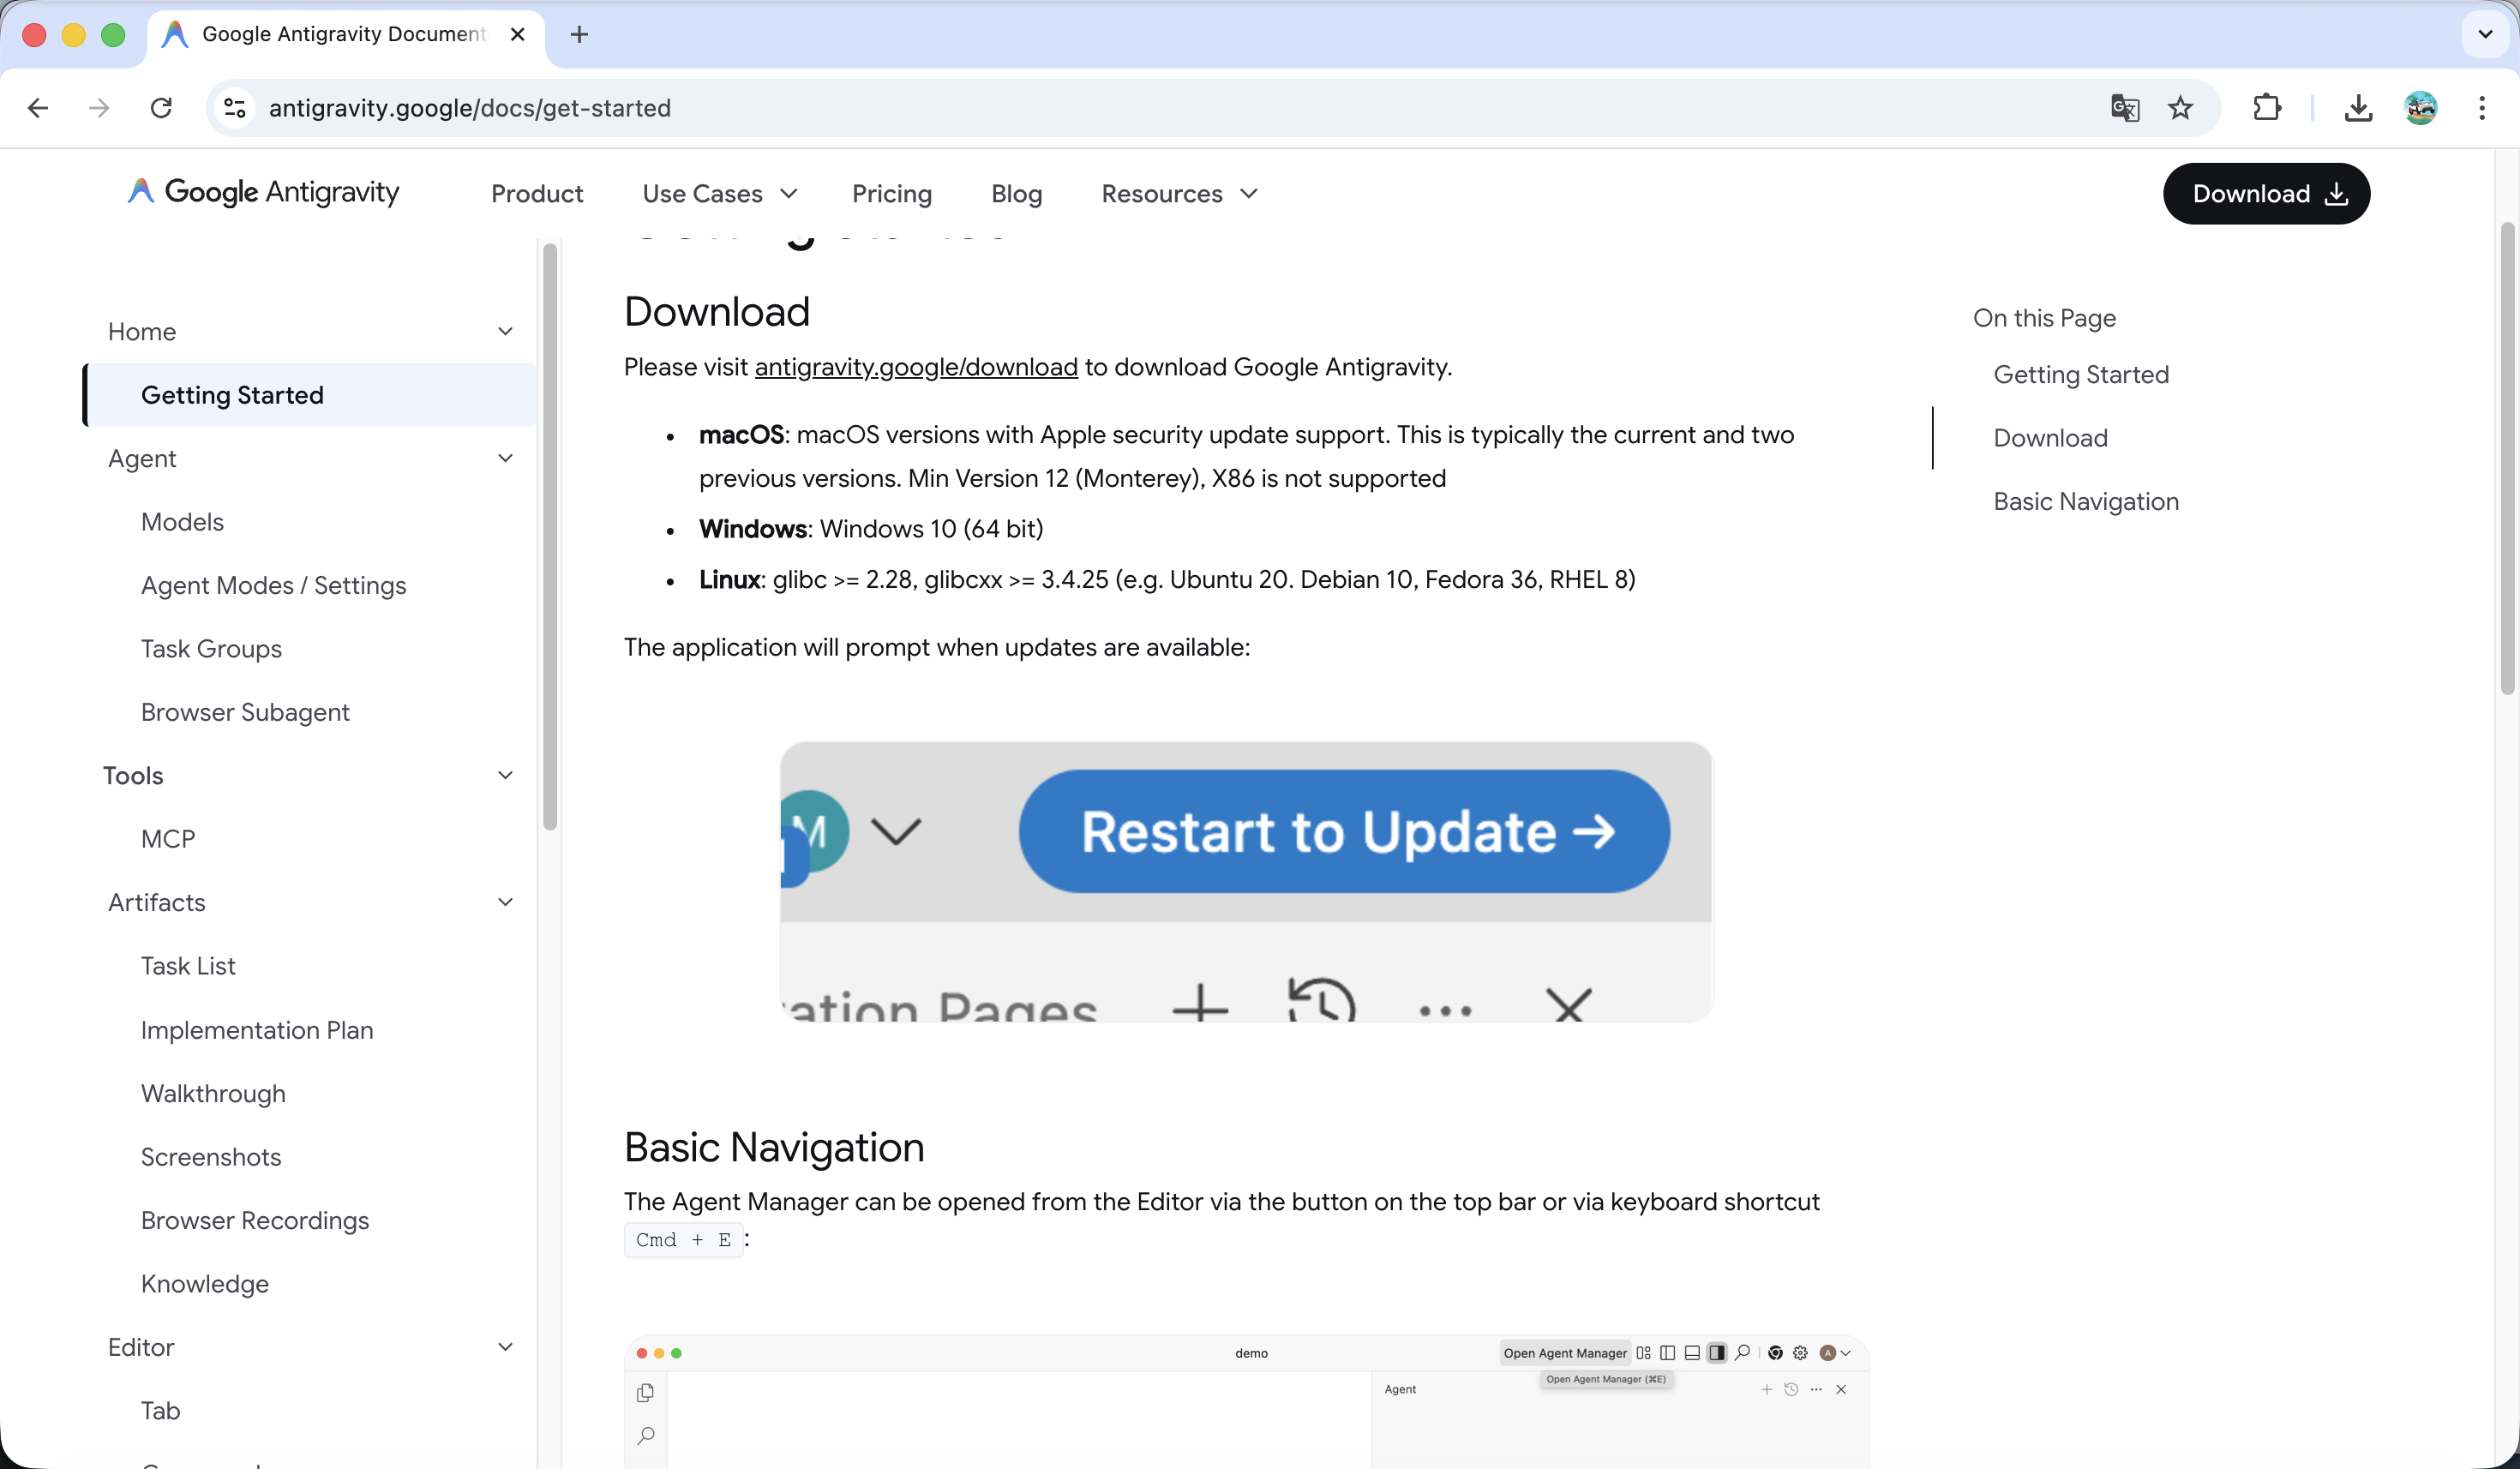Open the Extensions puzzle icon
The image size is (2520, 1469).
(x=2266, y=108)
